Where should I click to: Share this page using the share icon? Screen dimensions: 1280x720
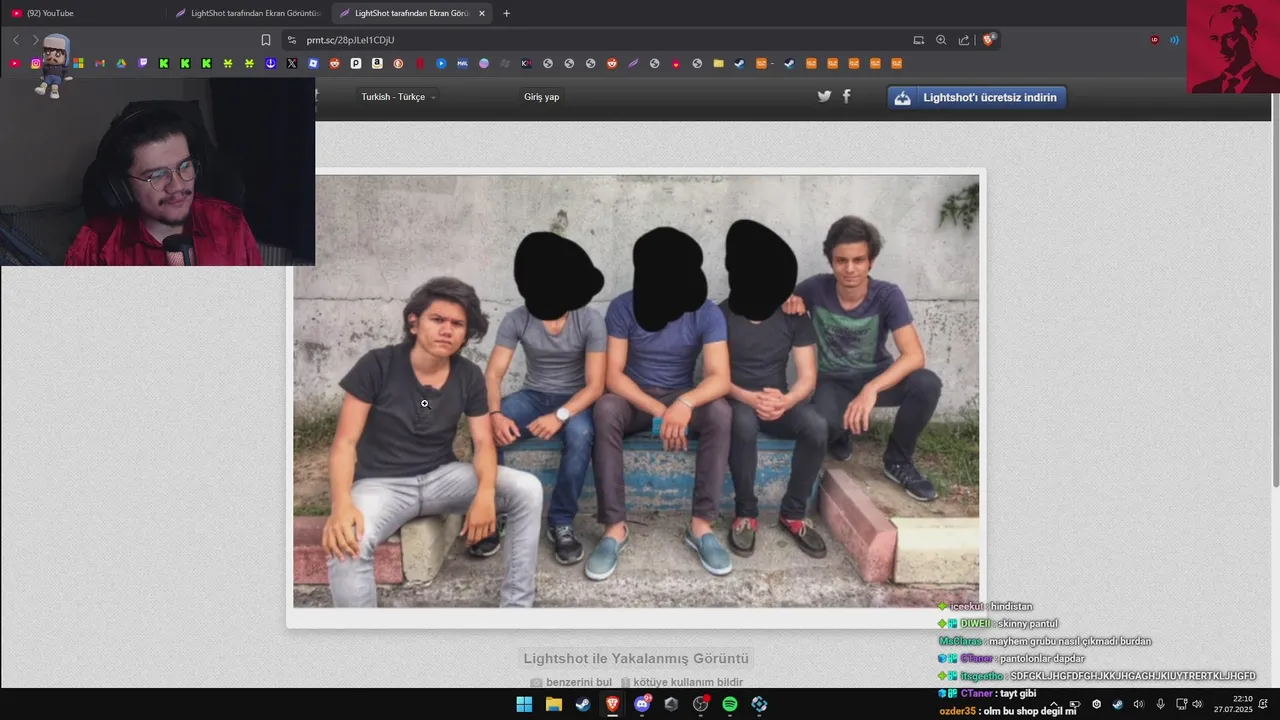tap(964, 40)
